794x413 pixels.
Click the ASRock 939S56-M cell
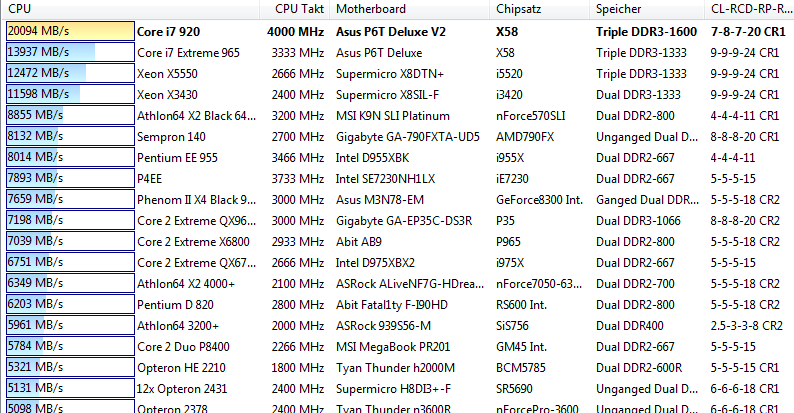383,326
